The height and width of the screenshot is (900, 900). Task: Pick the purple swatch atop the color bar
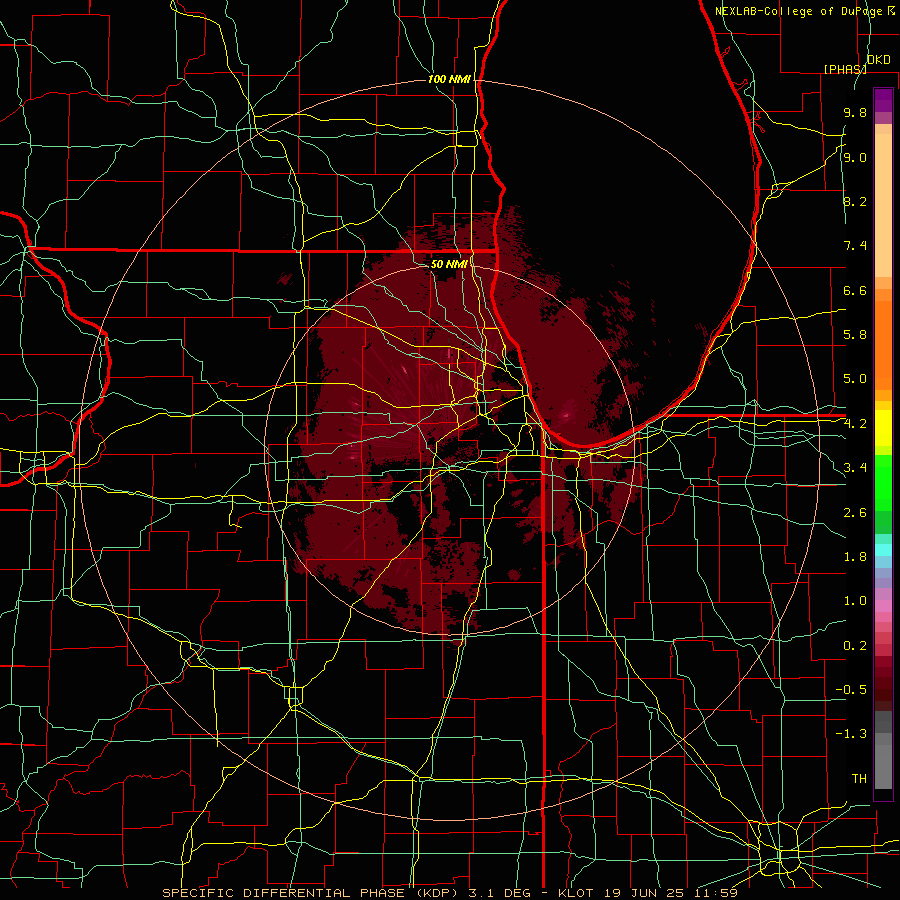[x=883, y=100]
